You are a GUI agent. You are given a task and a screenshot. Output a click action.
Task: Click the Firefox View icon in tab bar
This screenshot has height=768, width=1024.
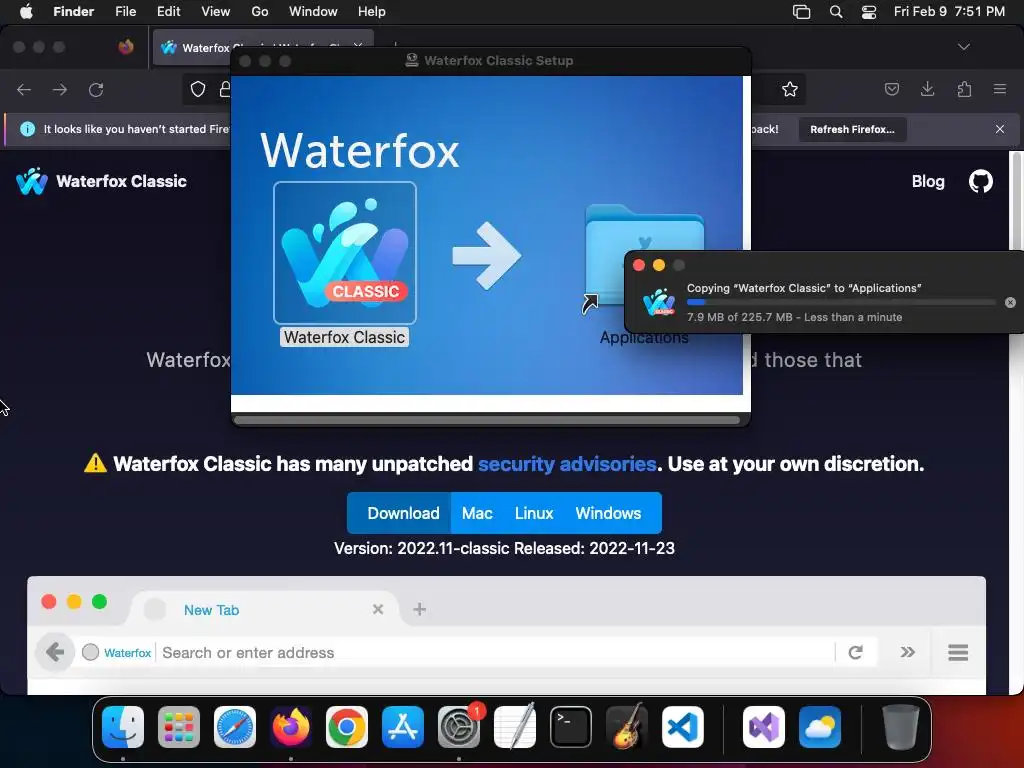(x=126, y=47)
